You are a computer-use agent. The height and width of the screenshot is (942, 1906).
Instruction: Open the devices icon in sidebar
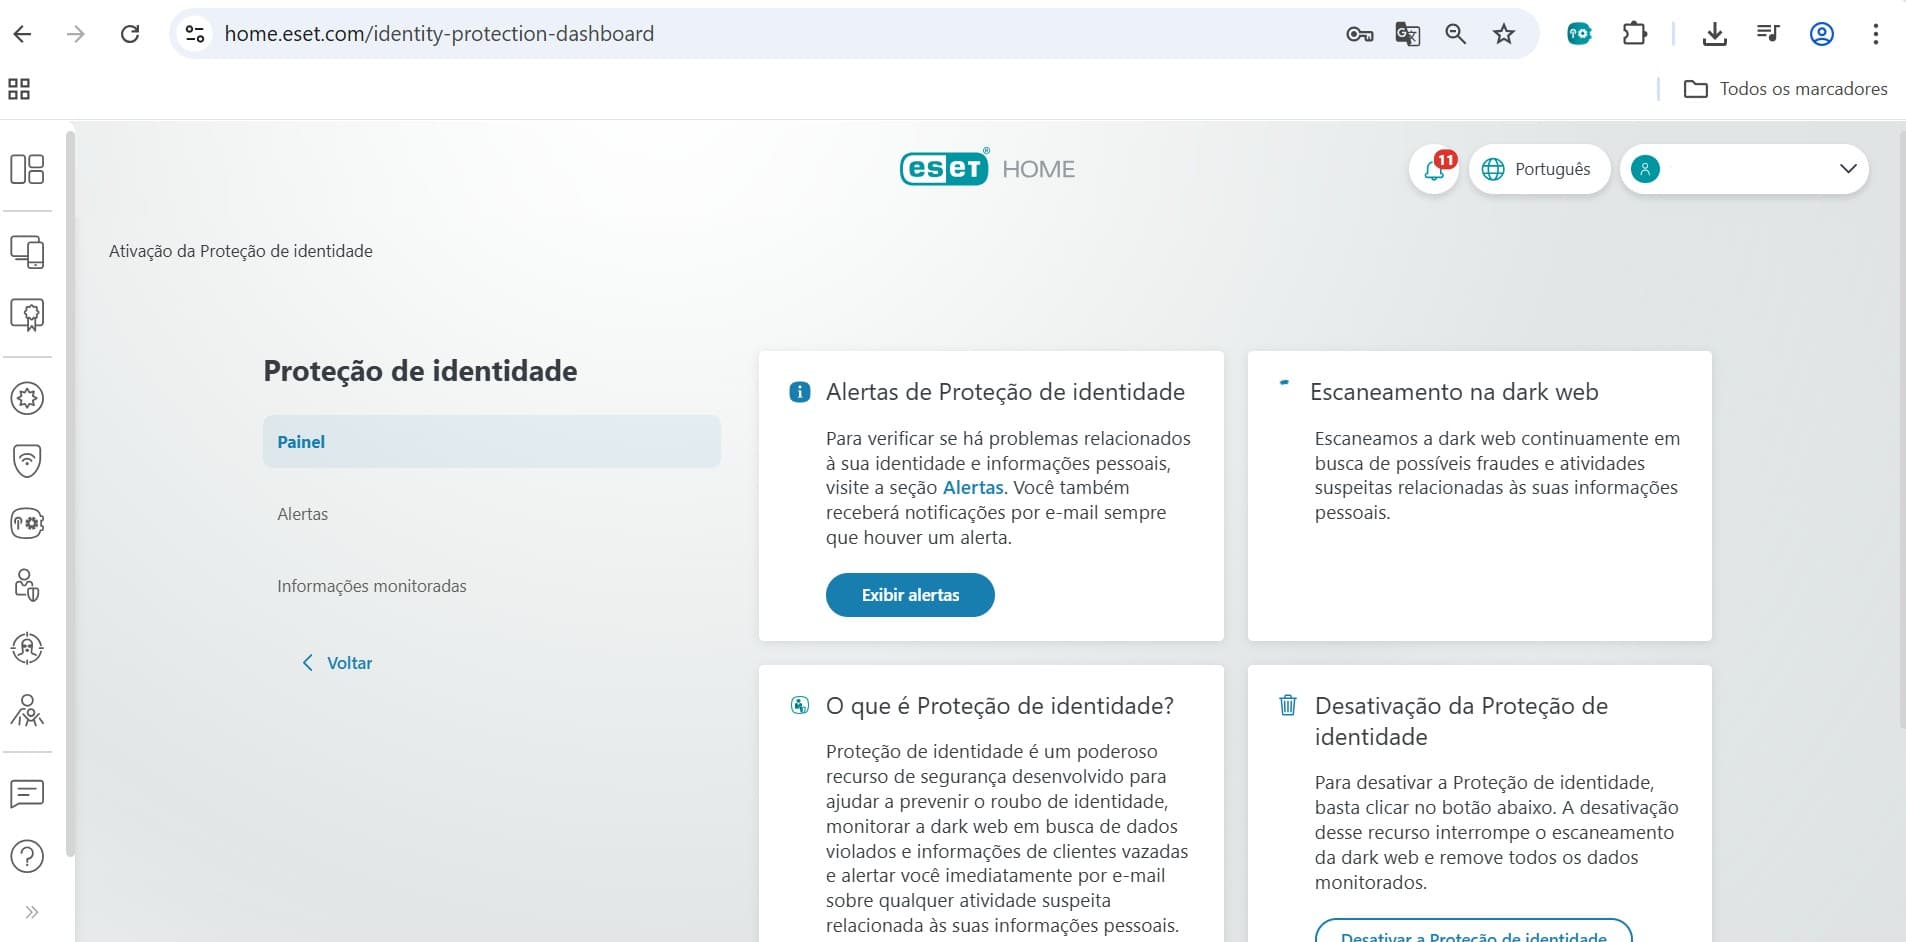click(27, 252)
